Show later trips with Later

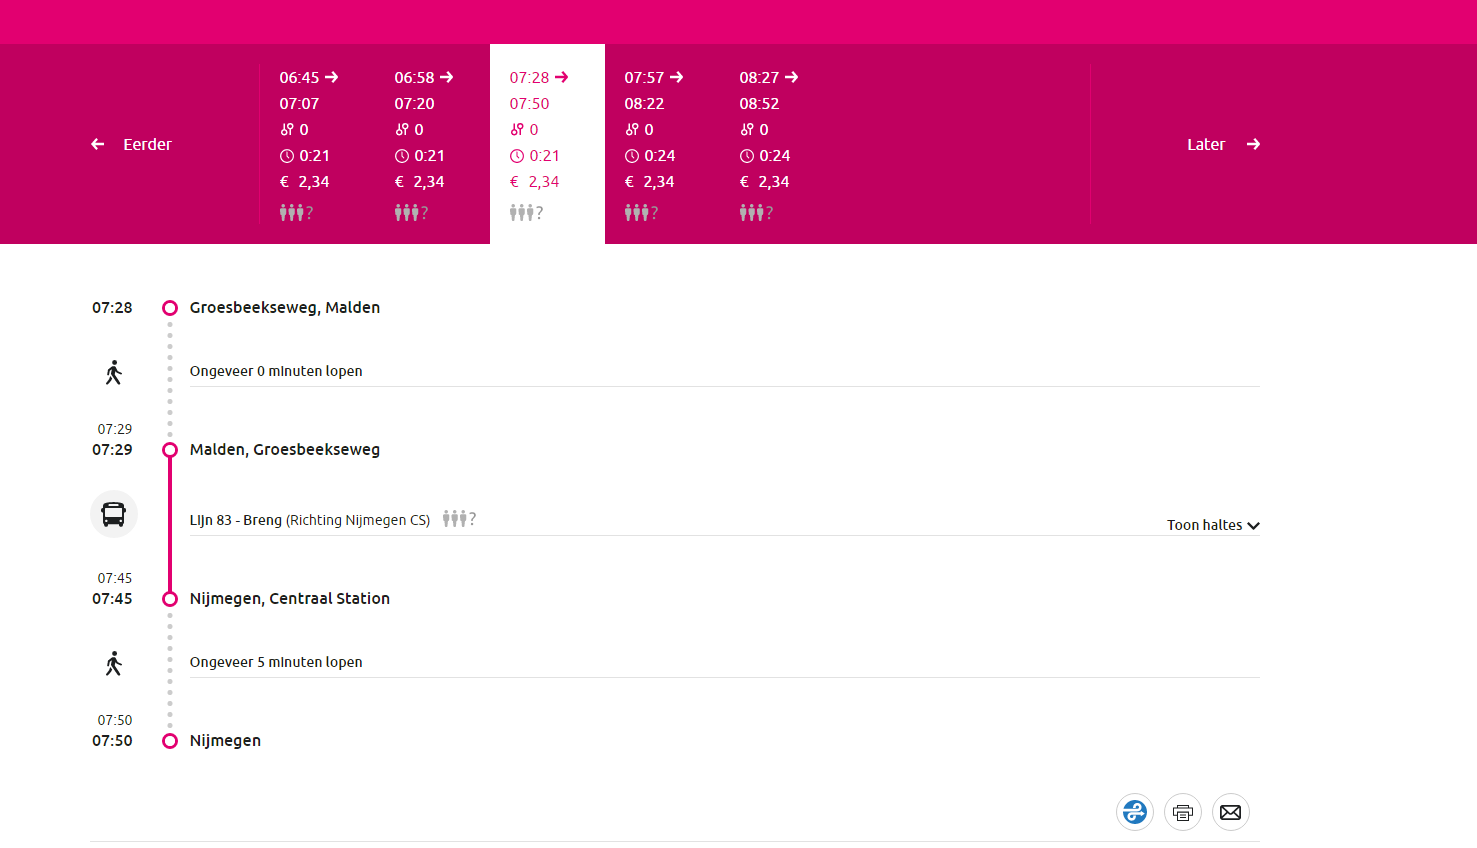(1222, 144)
